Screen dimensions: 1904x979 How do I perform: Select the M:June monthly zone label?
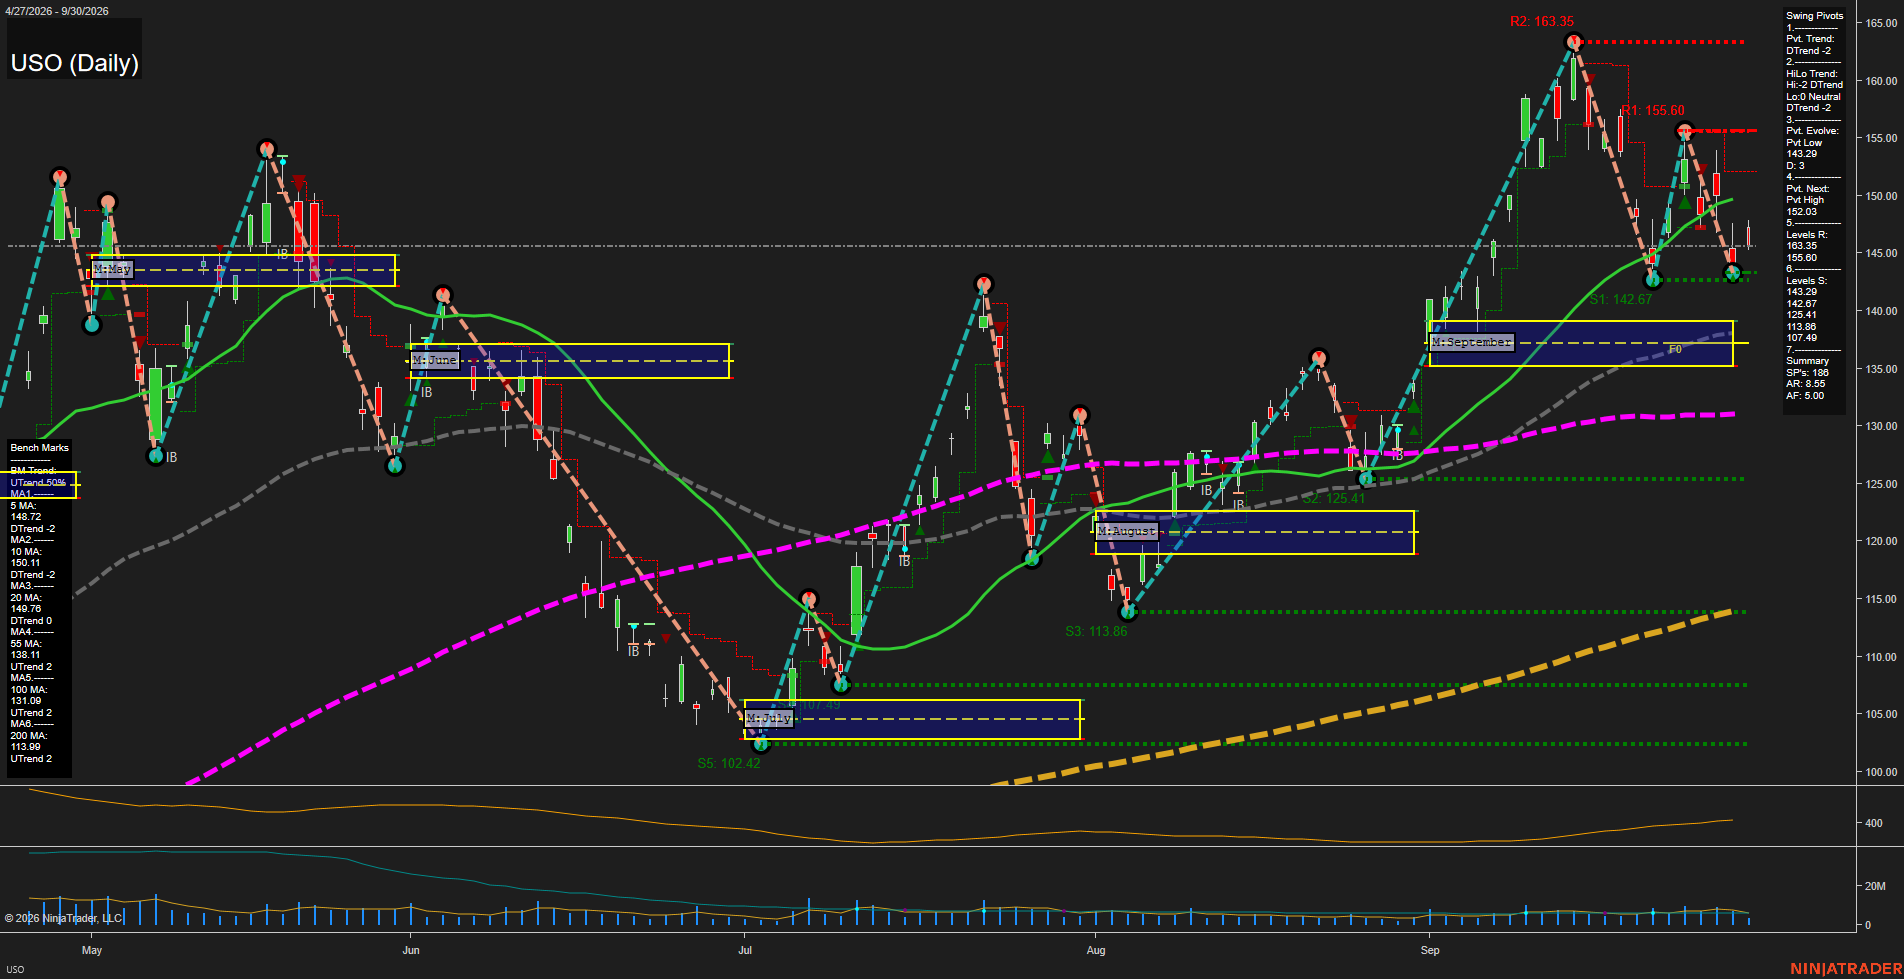pyautogui.click(x=435, y=360)
